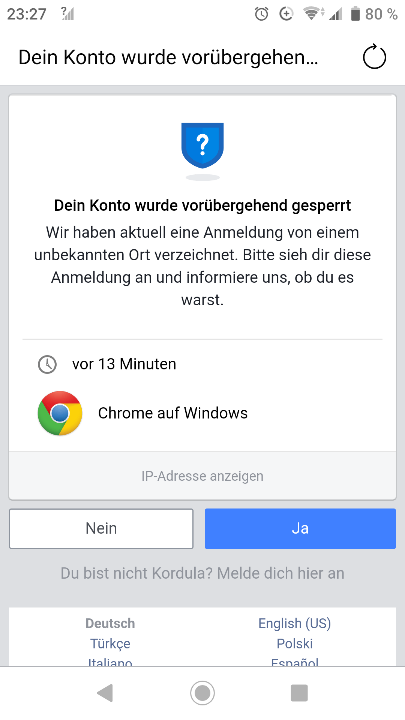Tap the Chrome browser logo

coord(60,413)
